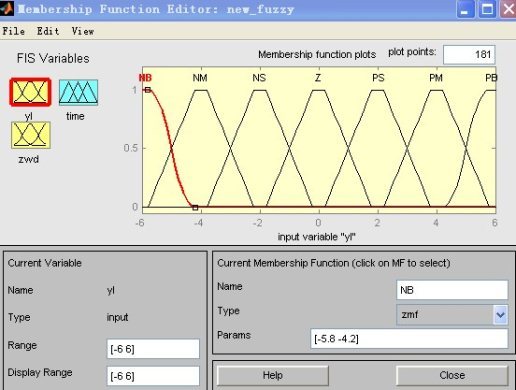This screenshot has height=390, width=516.
Task: Select the NS membership function label
Action: 259,78
